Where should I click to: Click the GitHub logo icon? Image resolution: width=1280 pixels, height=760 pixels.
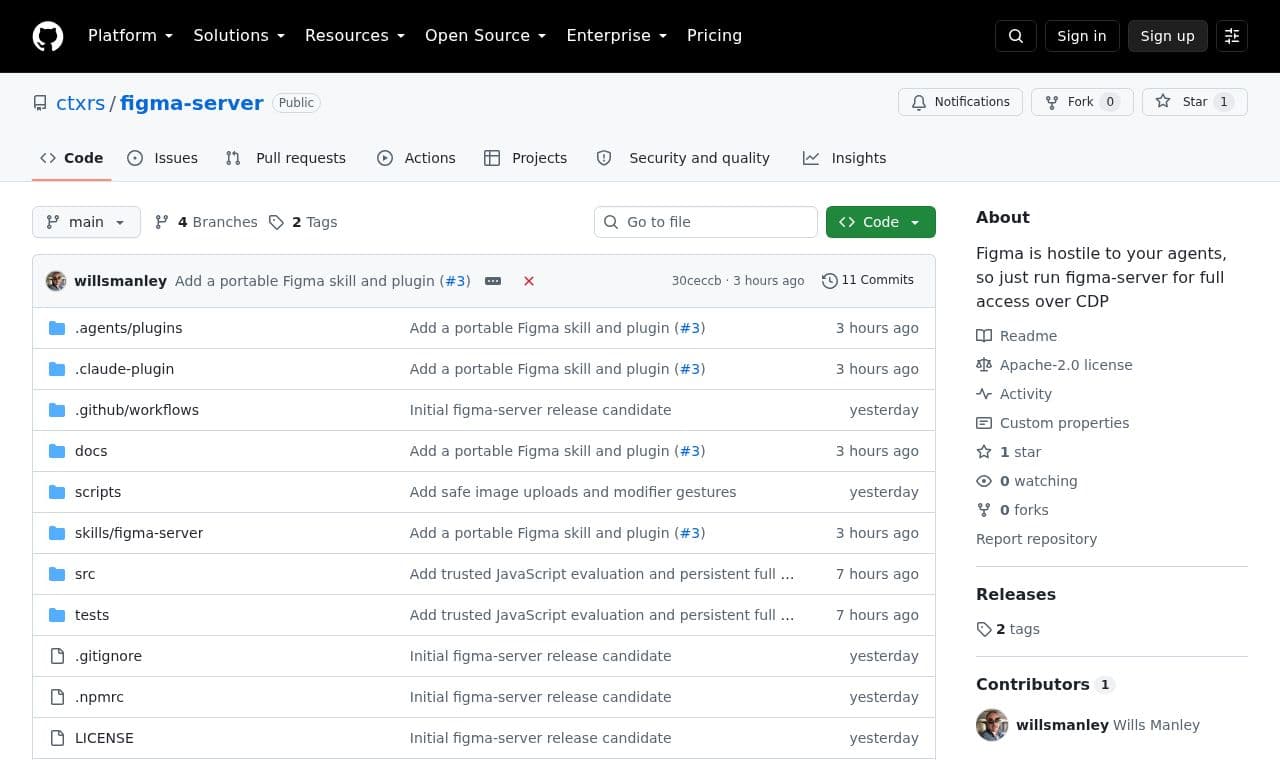click(x=48, y=36)
